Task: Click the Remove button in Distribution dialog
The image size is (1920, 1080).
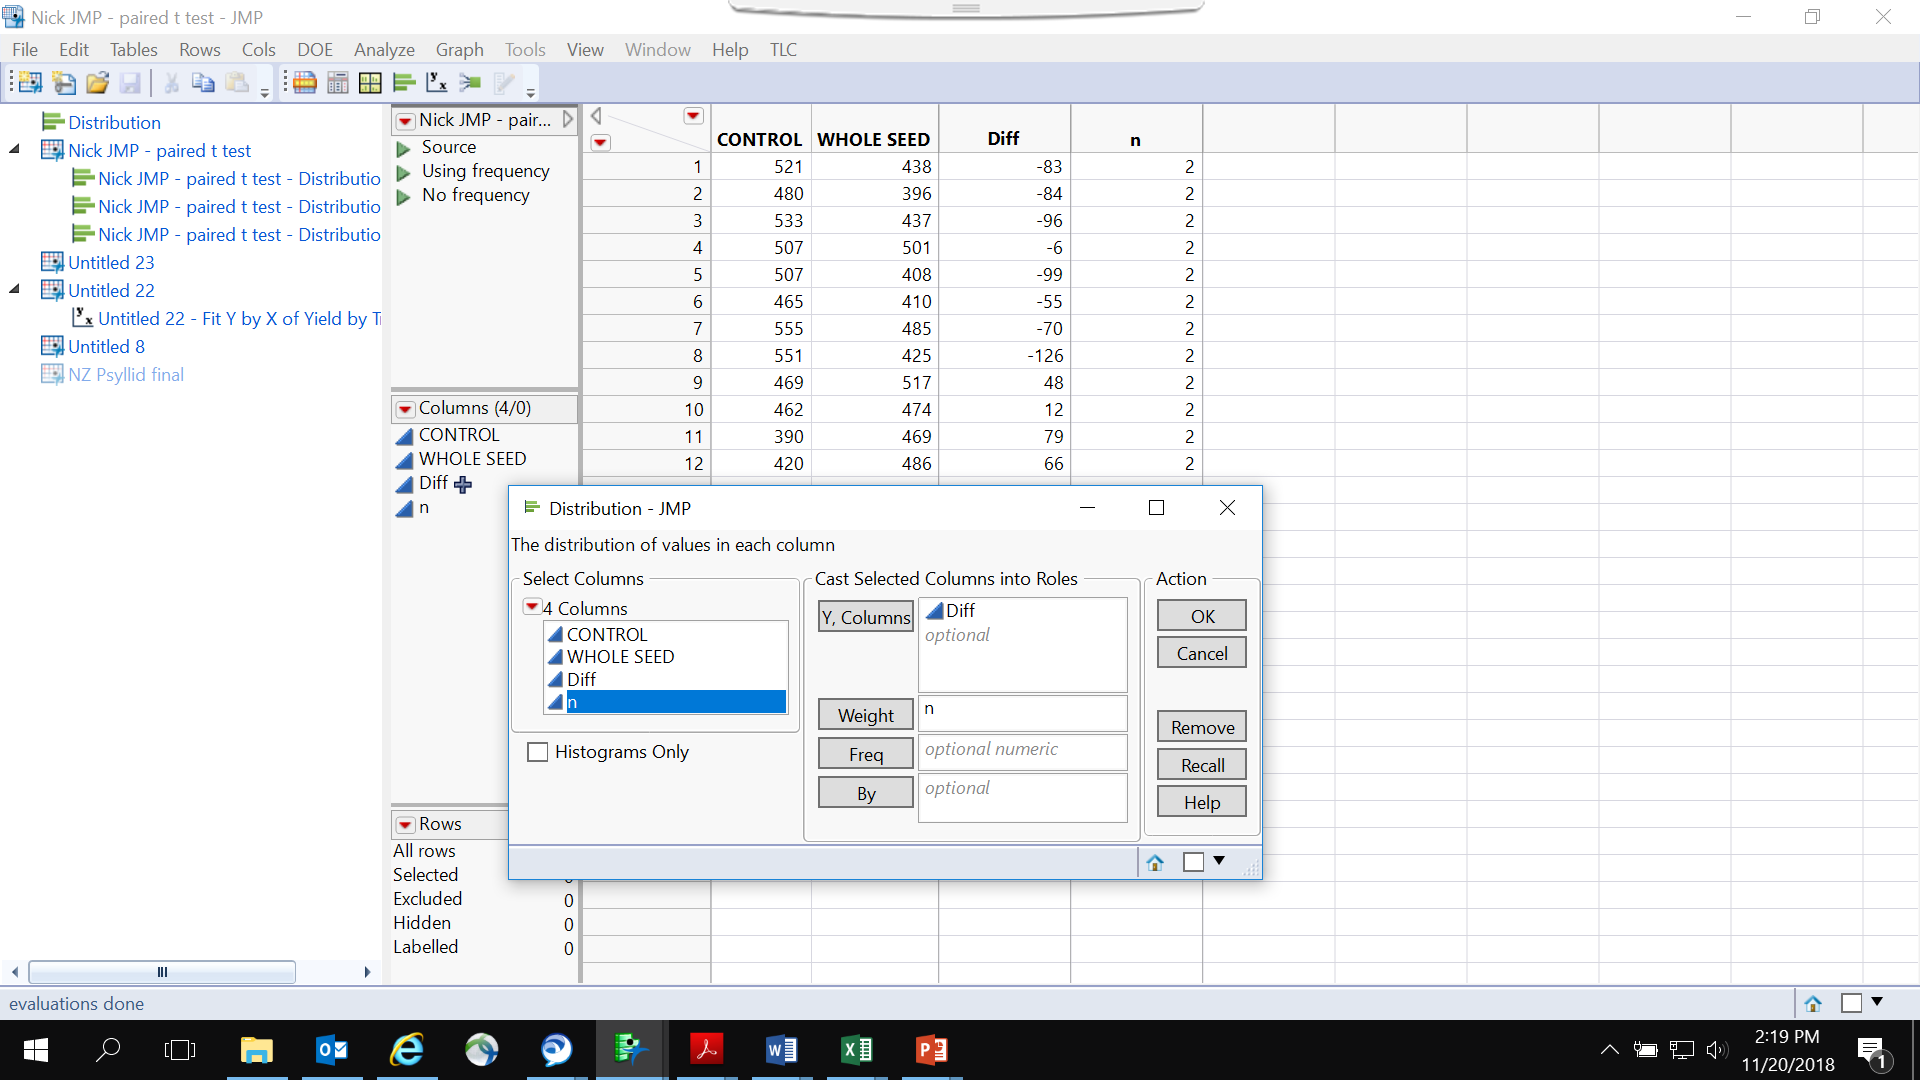Action: (1200, 728)
